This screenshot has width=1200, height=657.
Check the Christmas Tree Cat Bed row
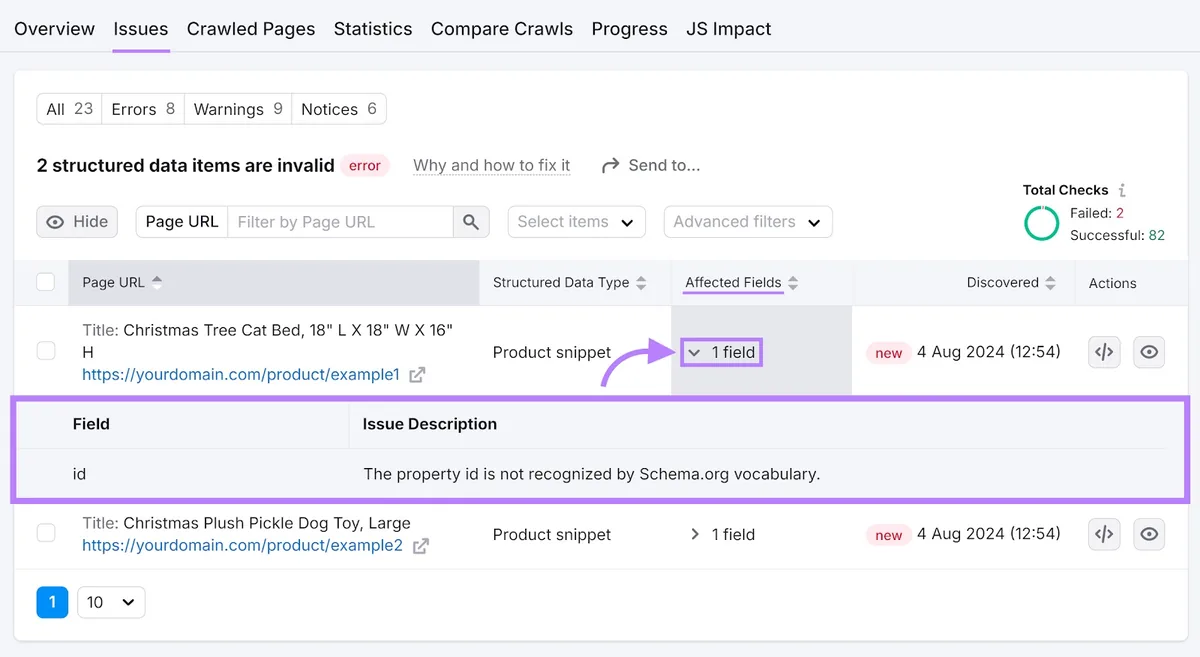pos(46,351)
